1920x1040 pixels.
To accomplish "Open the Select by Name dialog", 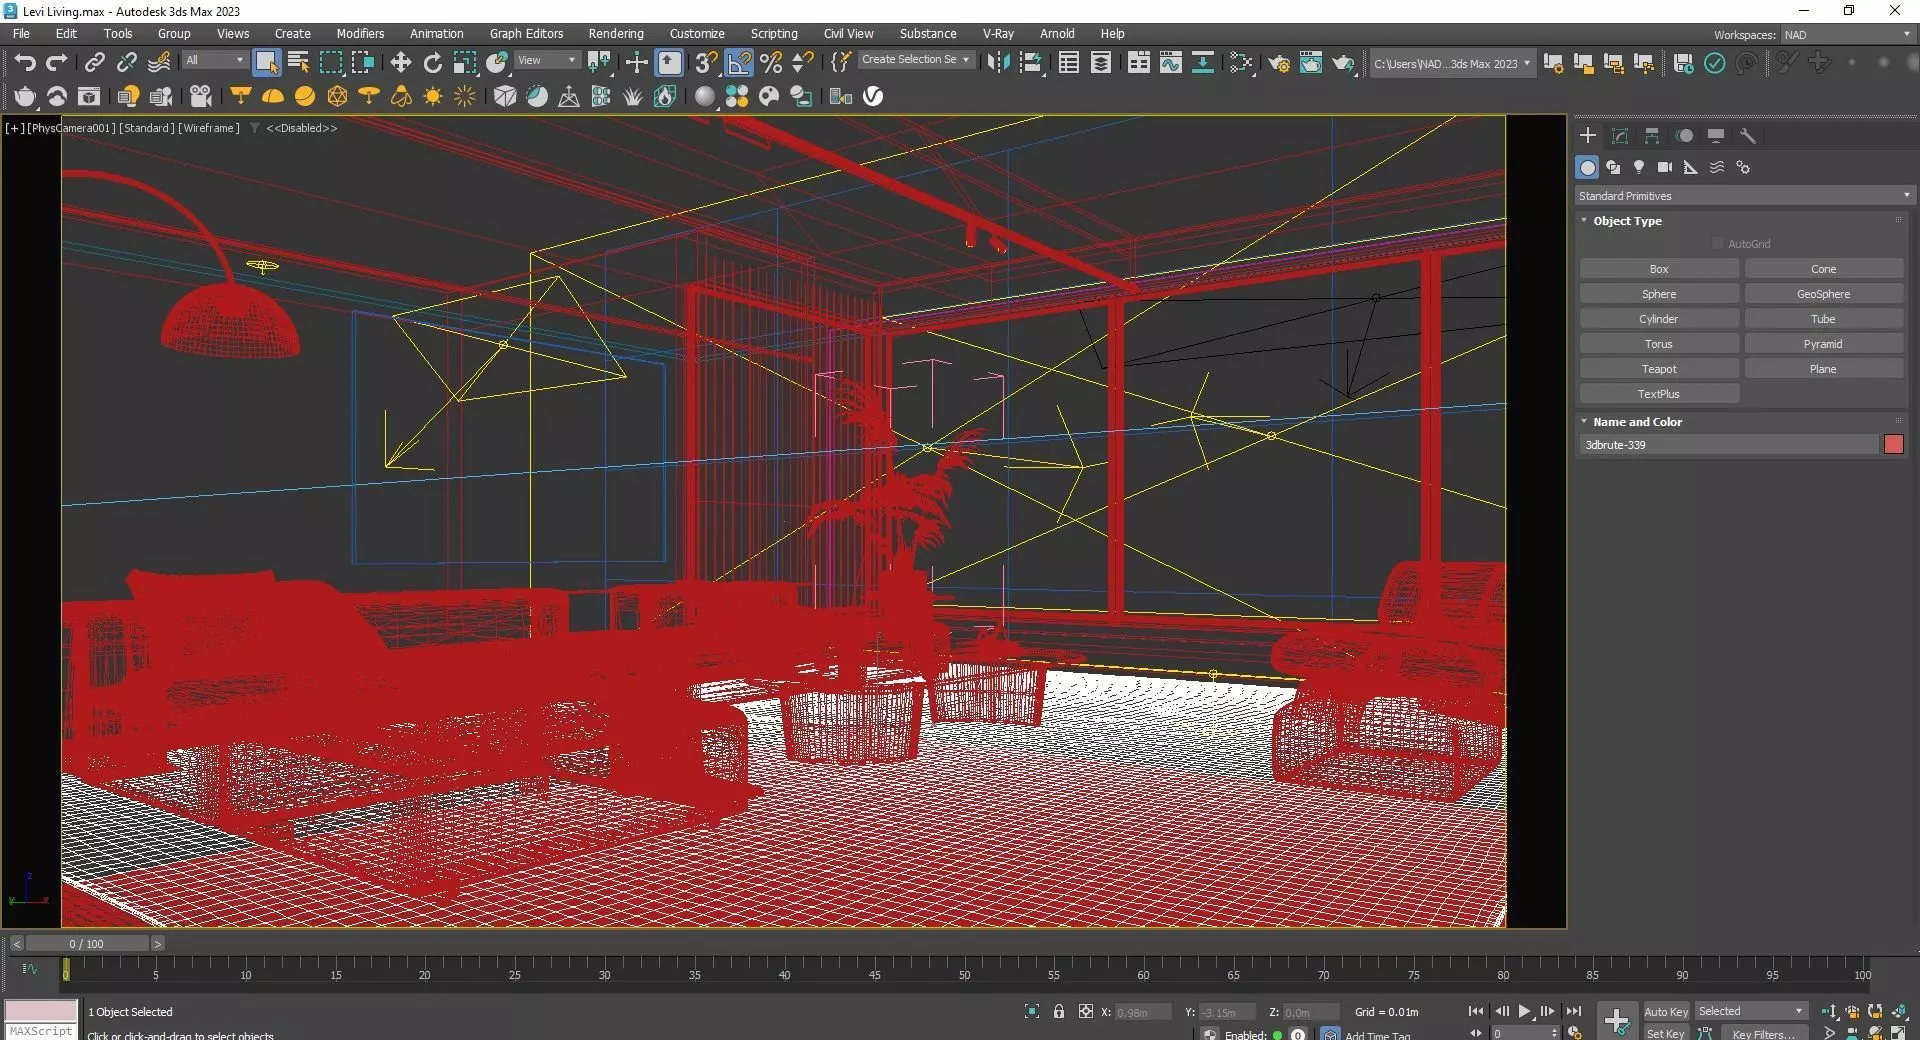I will (x=298, y=63).
